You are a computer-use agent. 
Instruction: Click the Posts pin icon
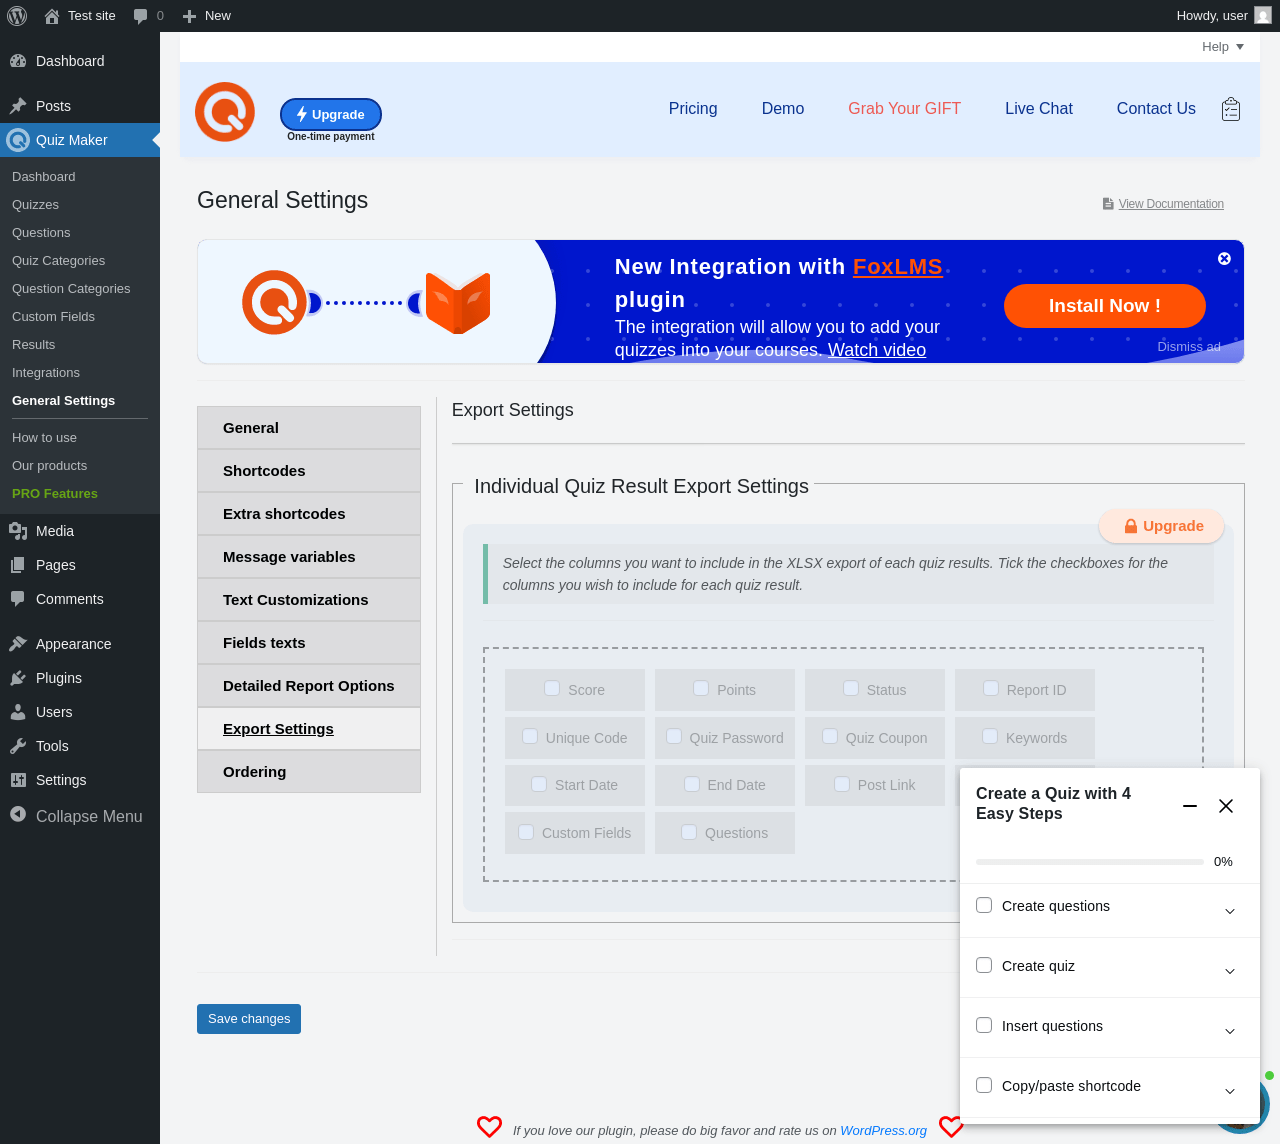[x=18, y=106]
